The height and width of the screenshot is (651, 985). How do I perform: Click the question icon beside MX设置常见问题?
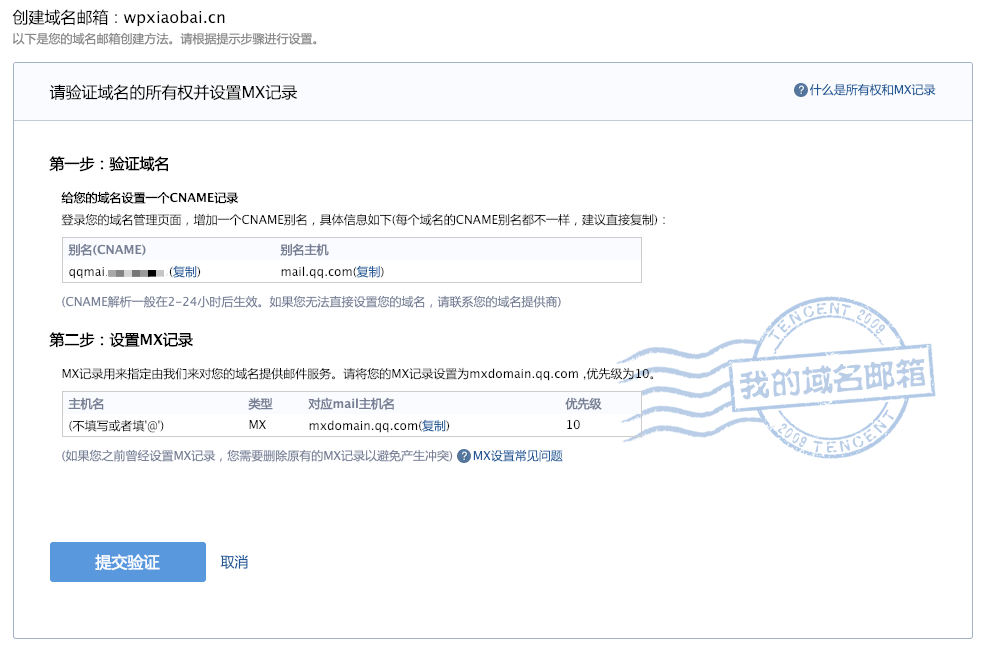[x=464, y=456]
